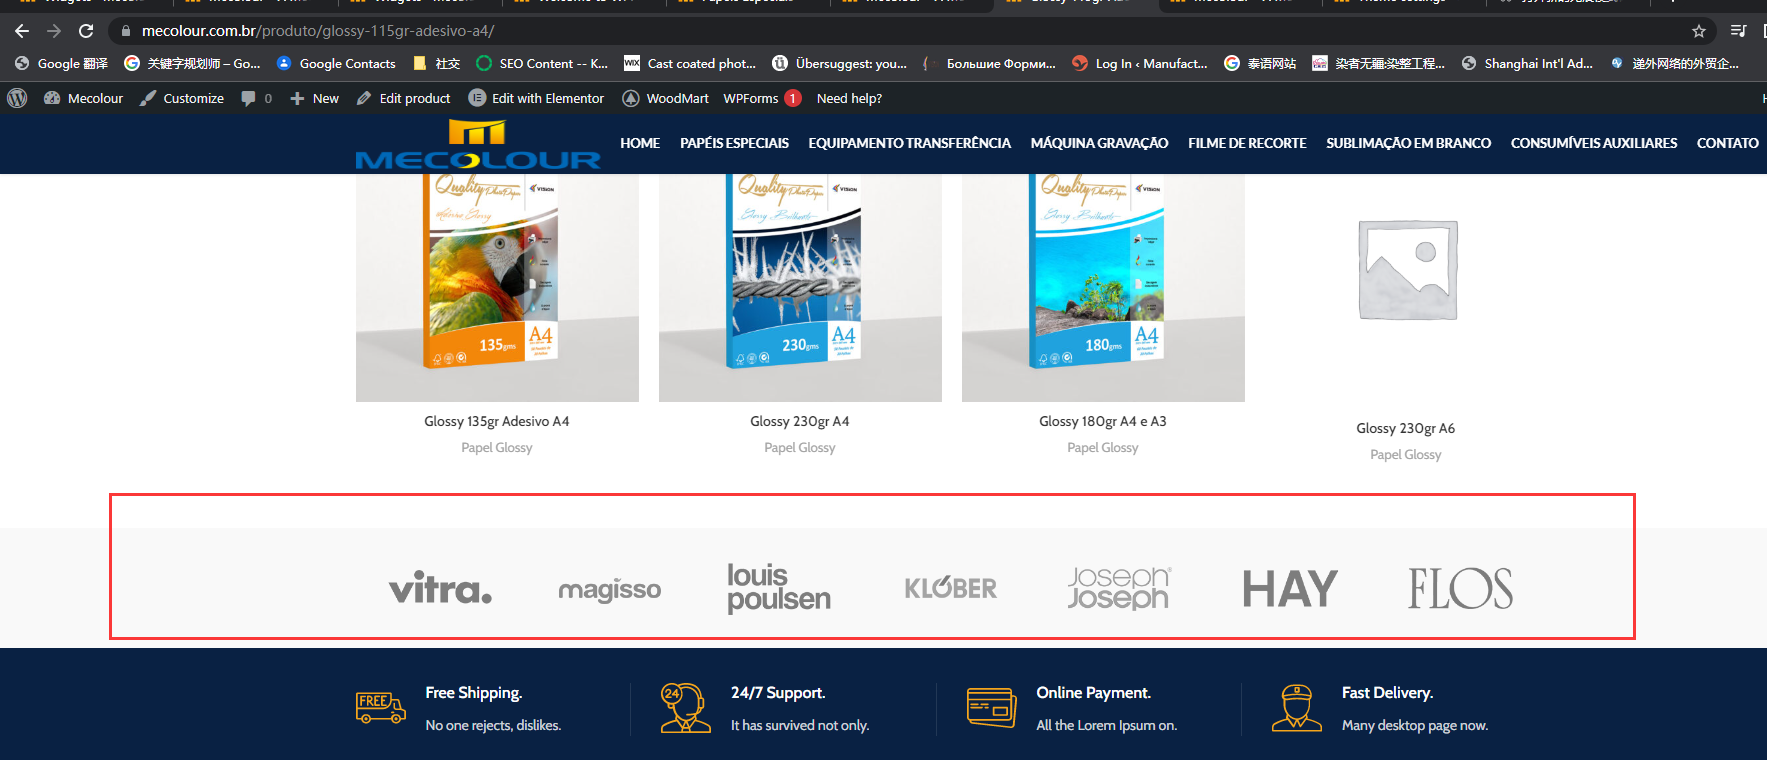Open Übersuggest bookmark

click(x=840, y=63)
